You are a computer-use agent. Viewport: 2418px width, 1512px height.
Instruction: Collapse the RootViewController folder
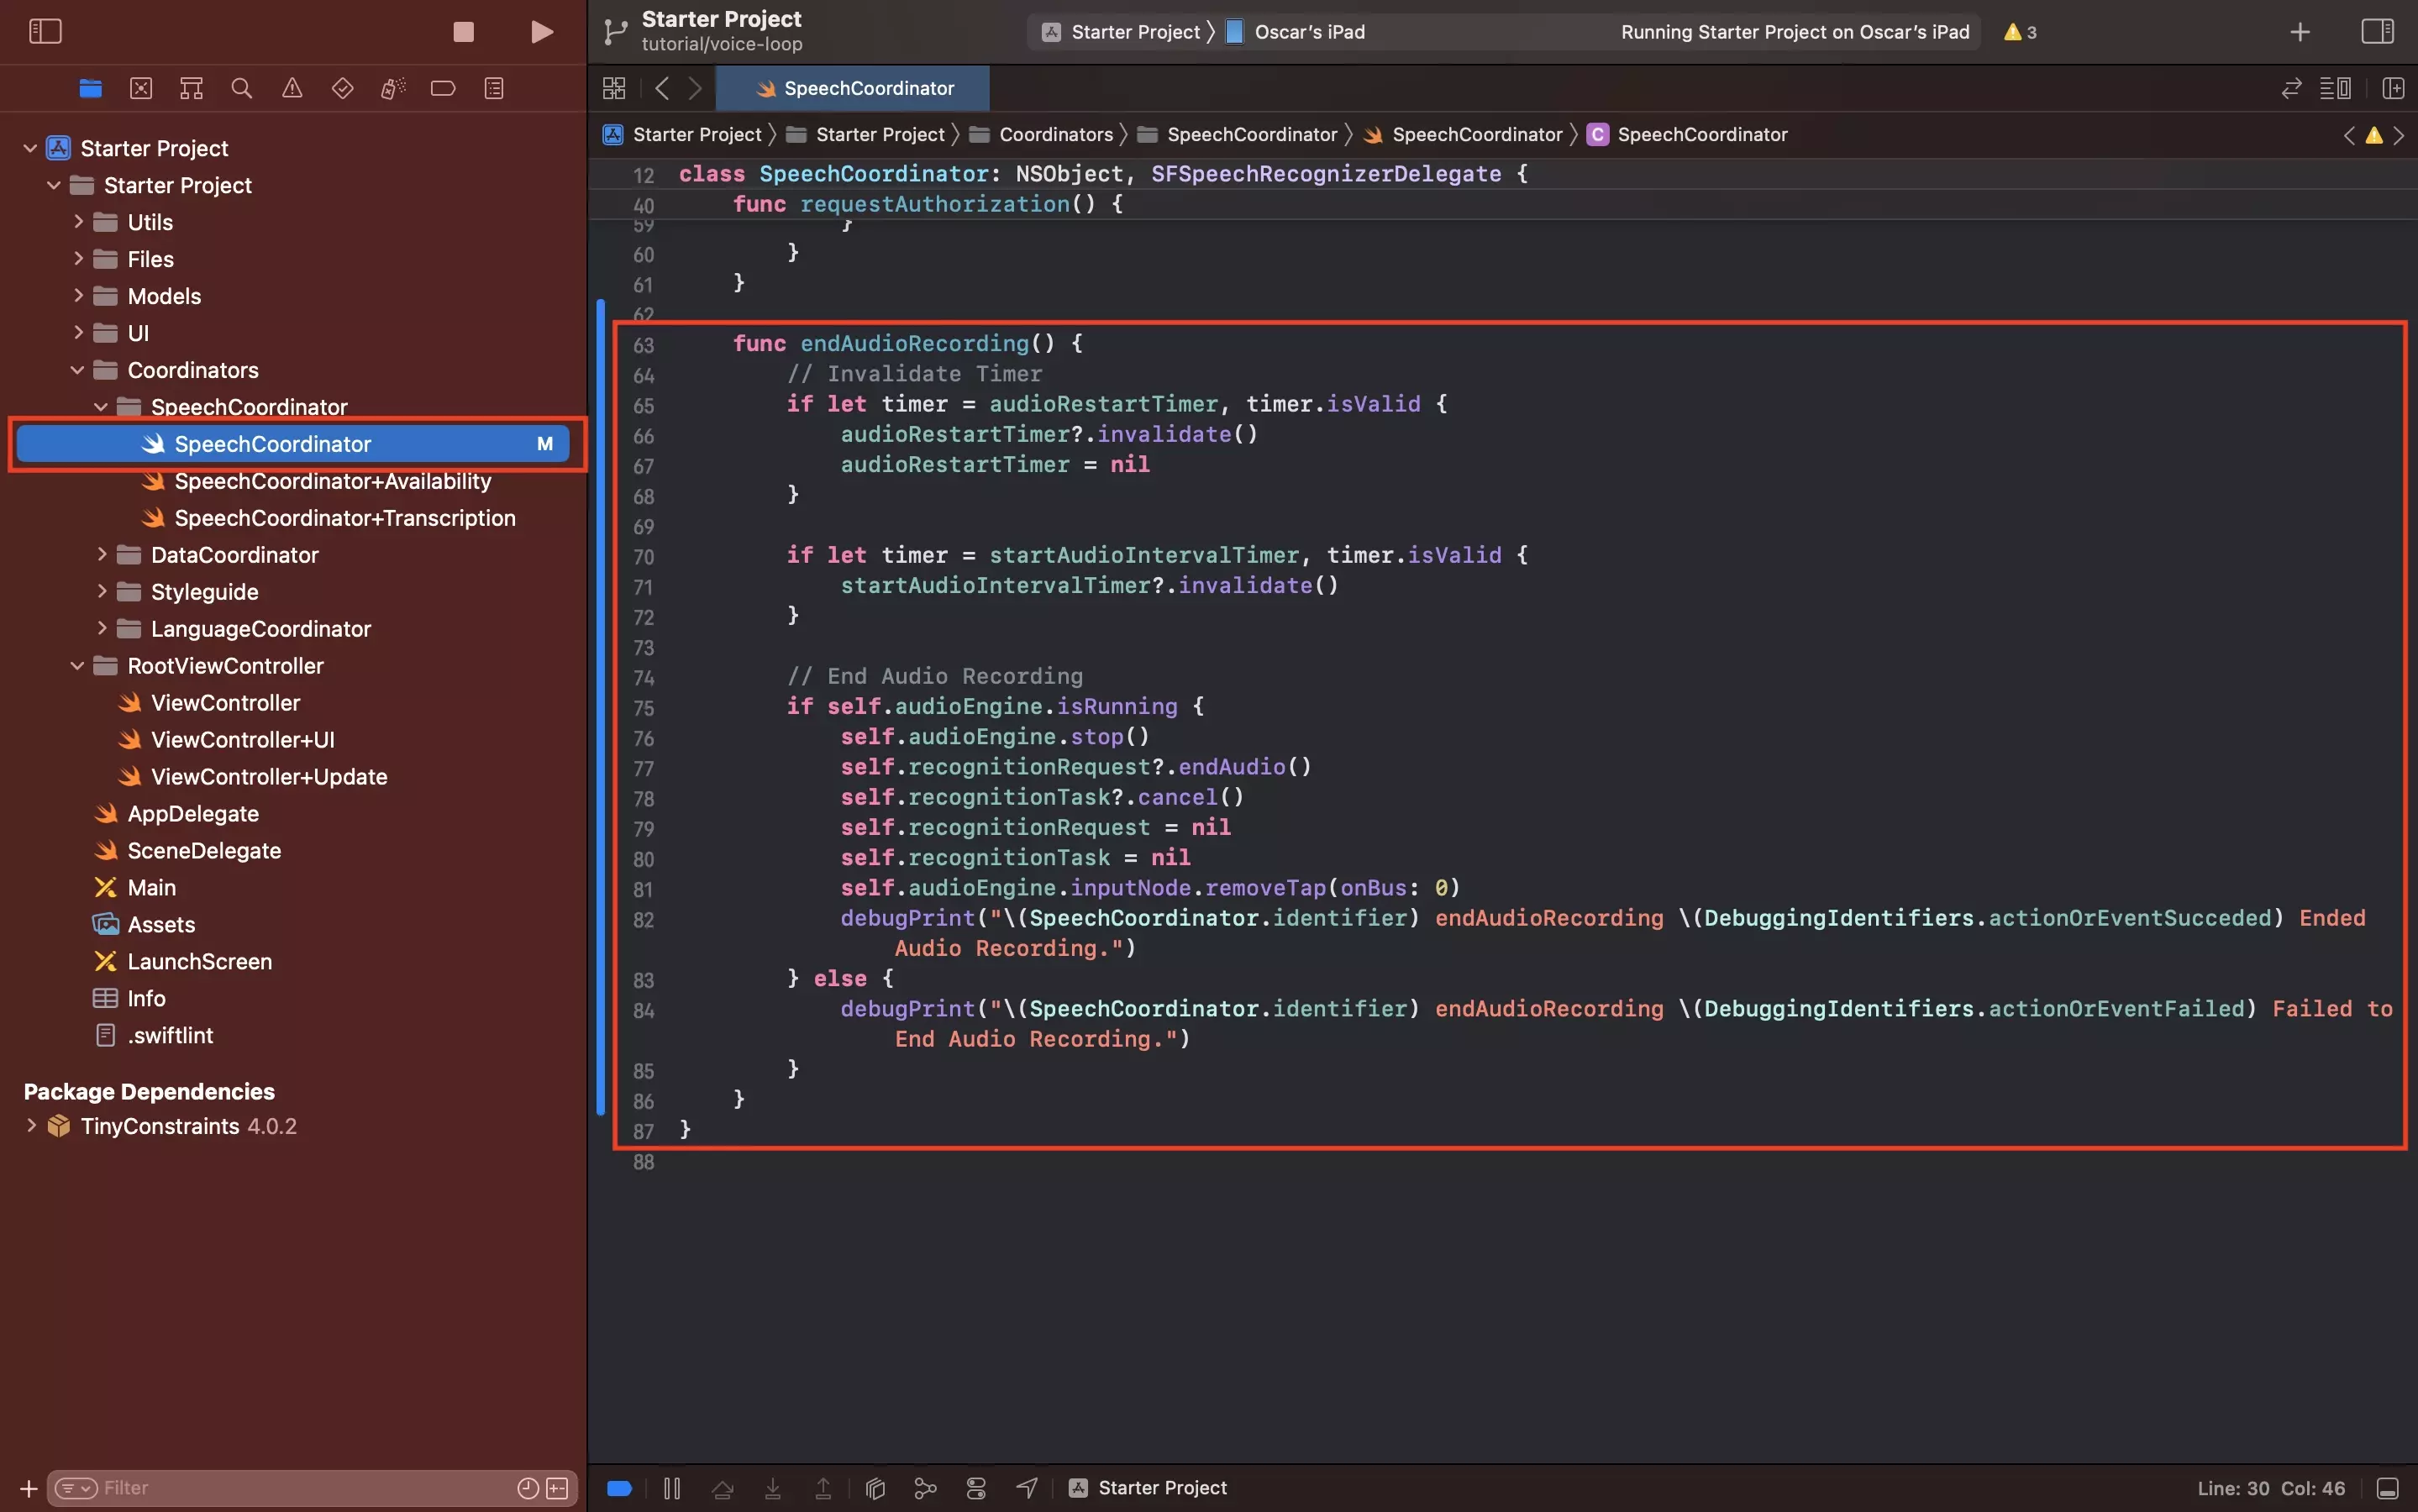click(78, 666)
